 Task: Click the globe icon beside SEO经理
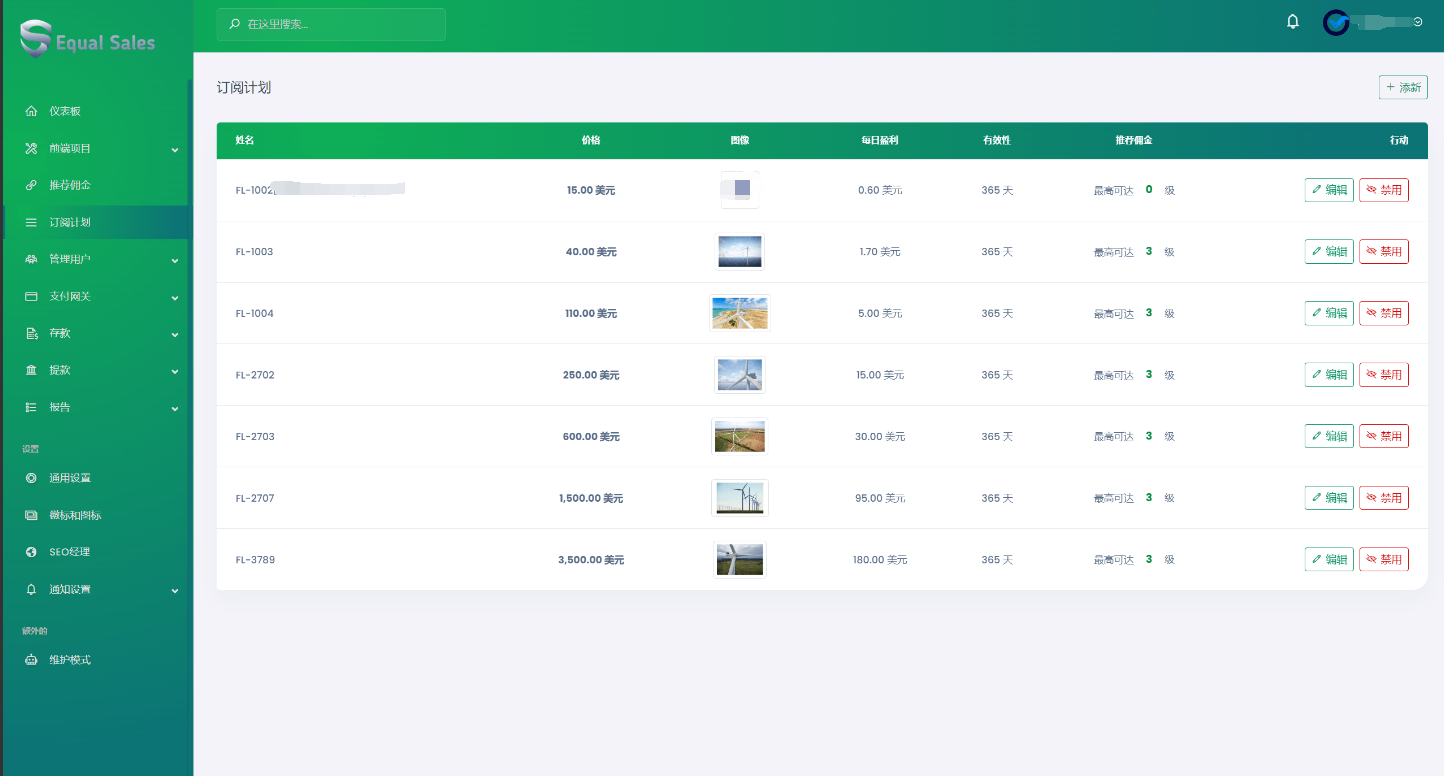(x=31, y=552)
